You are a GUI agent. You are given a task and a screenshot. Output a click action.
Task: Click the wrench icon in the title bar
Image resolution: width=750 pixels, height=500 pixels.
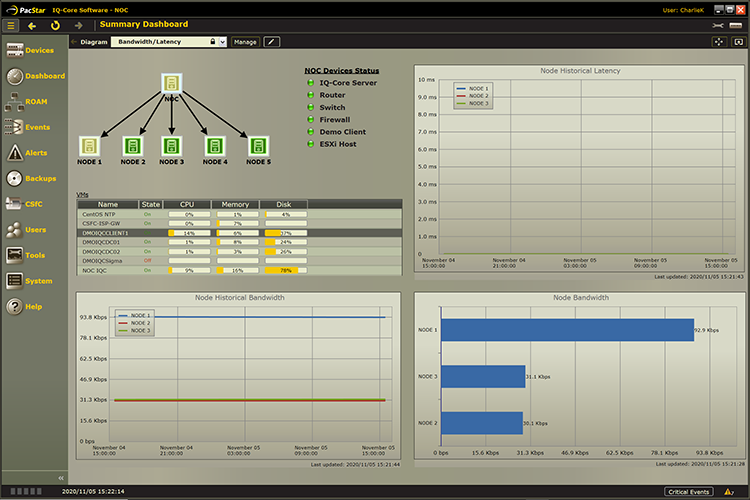tap(718, 25)
